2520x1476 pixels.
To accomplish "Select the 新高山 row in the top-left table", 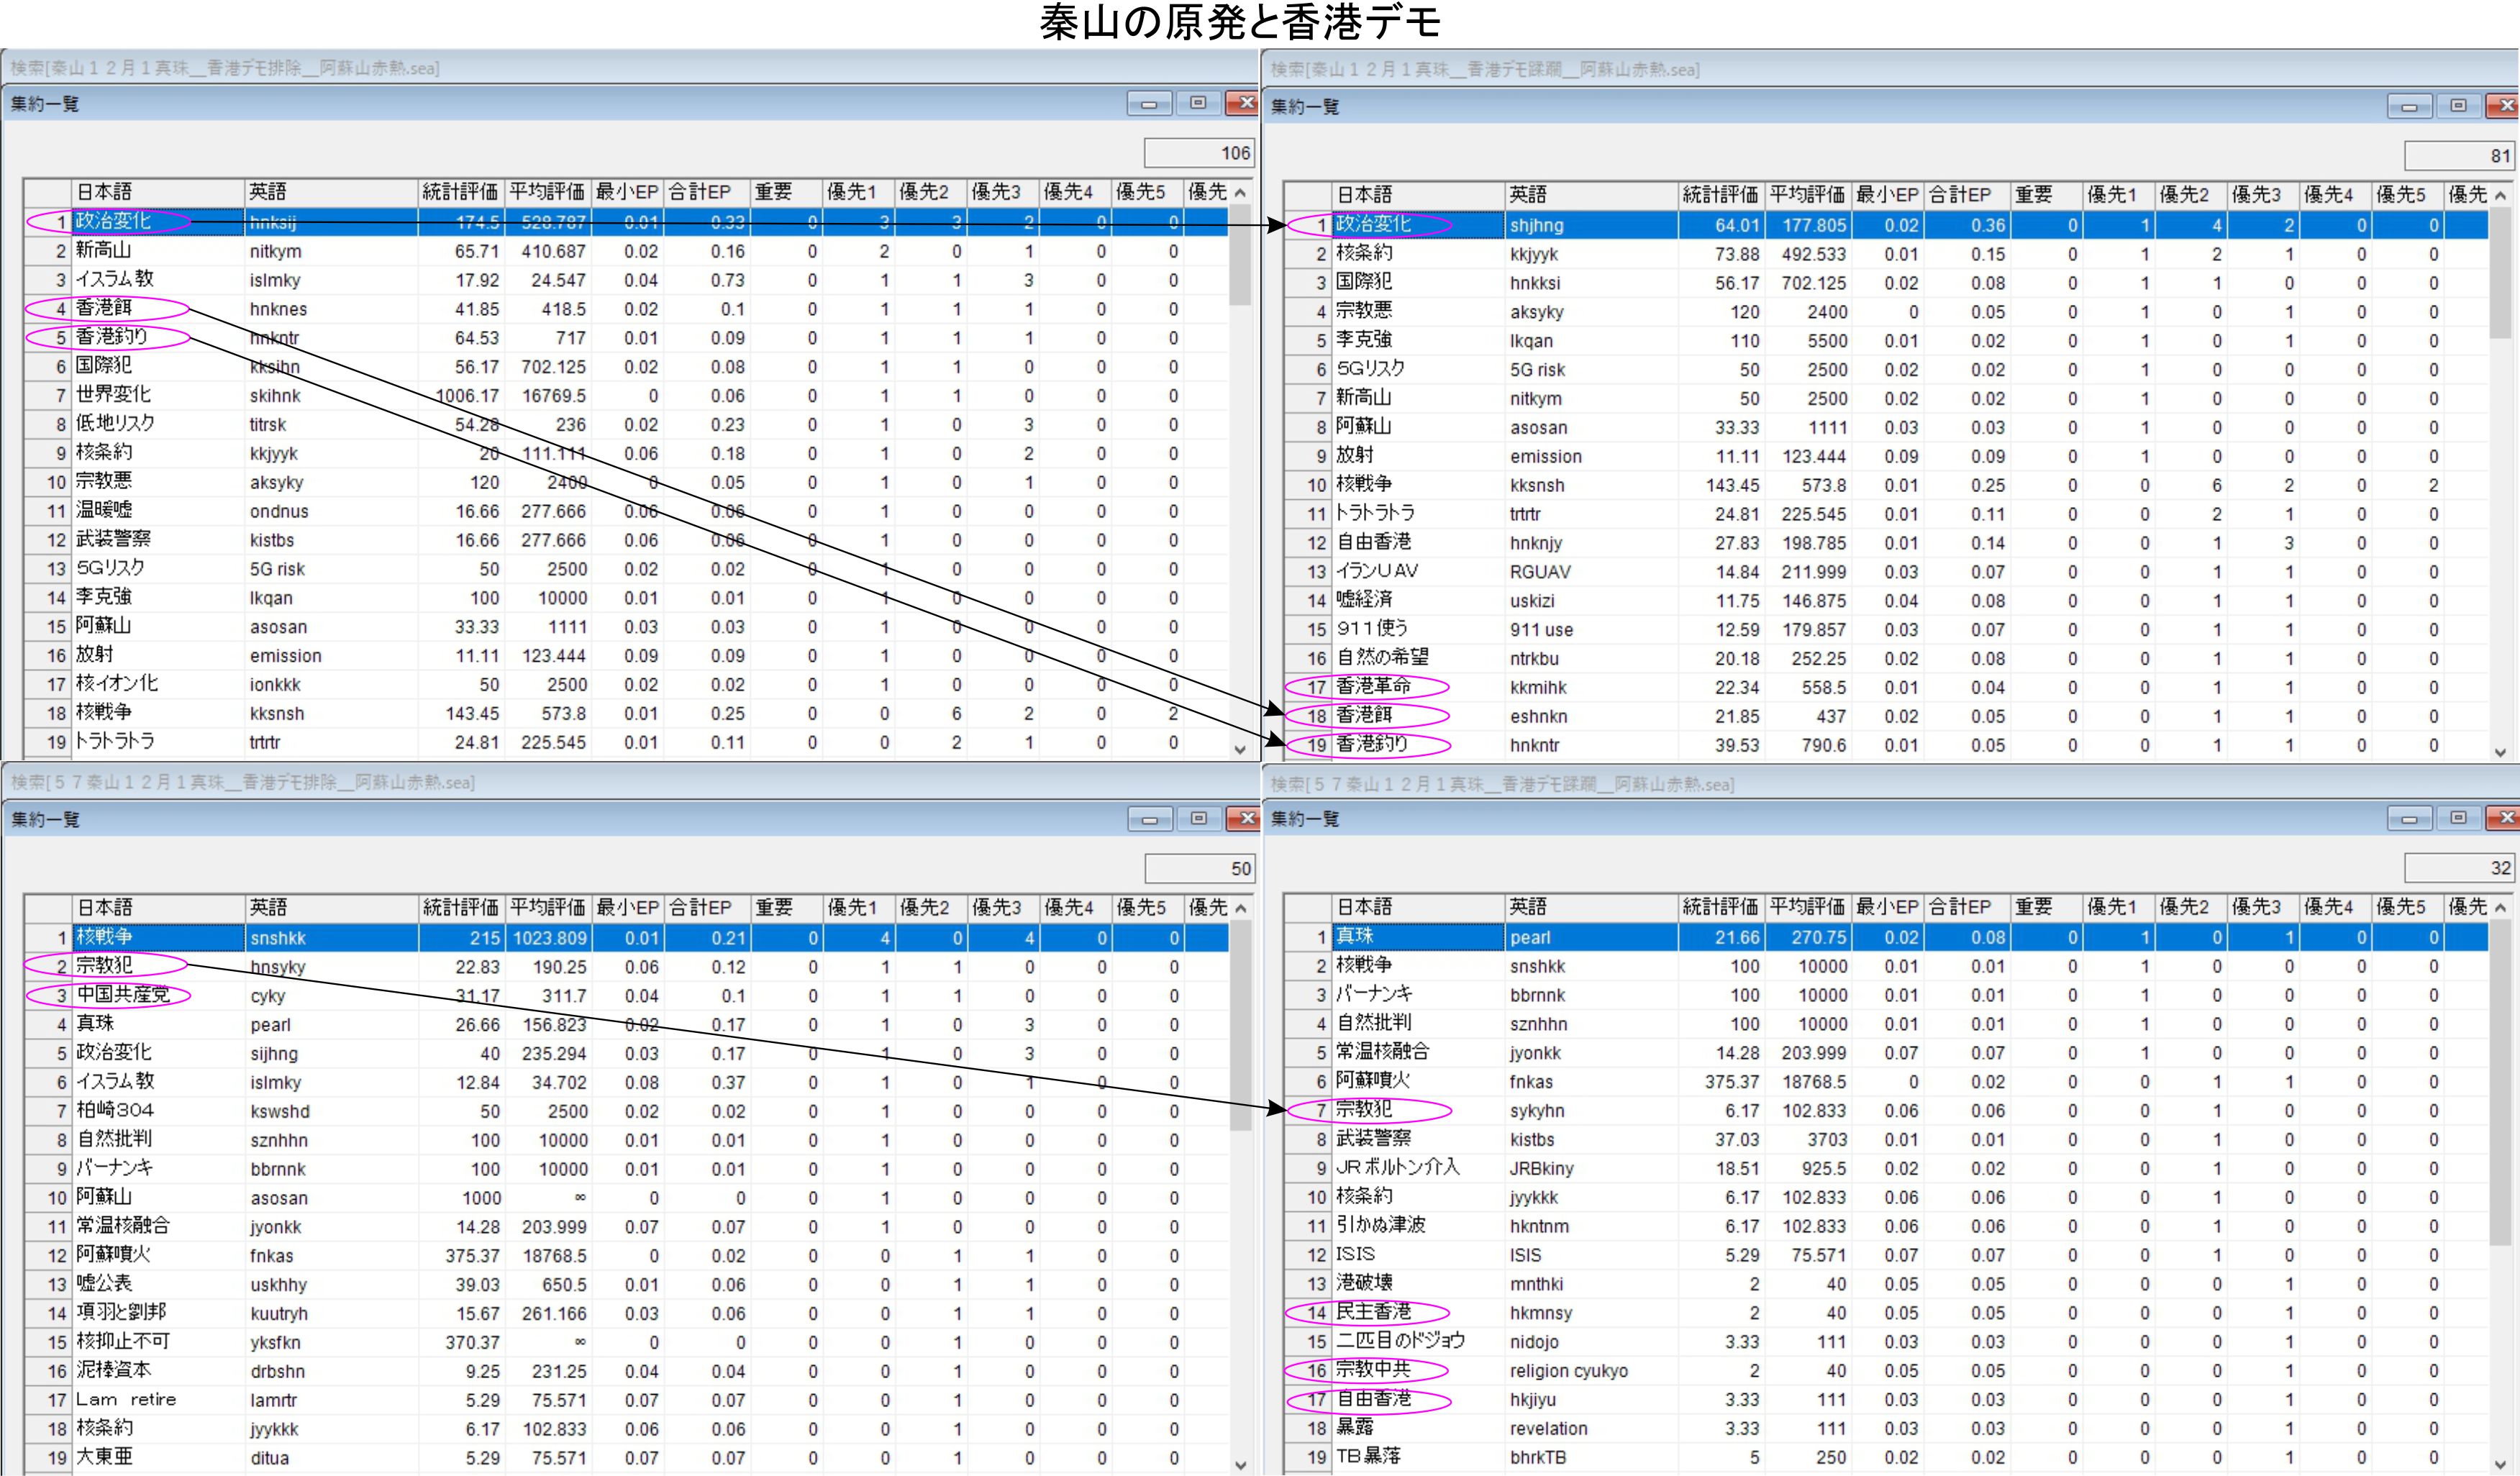I will 104,251.
